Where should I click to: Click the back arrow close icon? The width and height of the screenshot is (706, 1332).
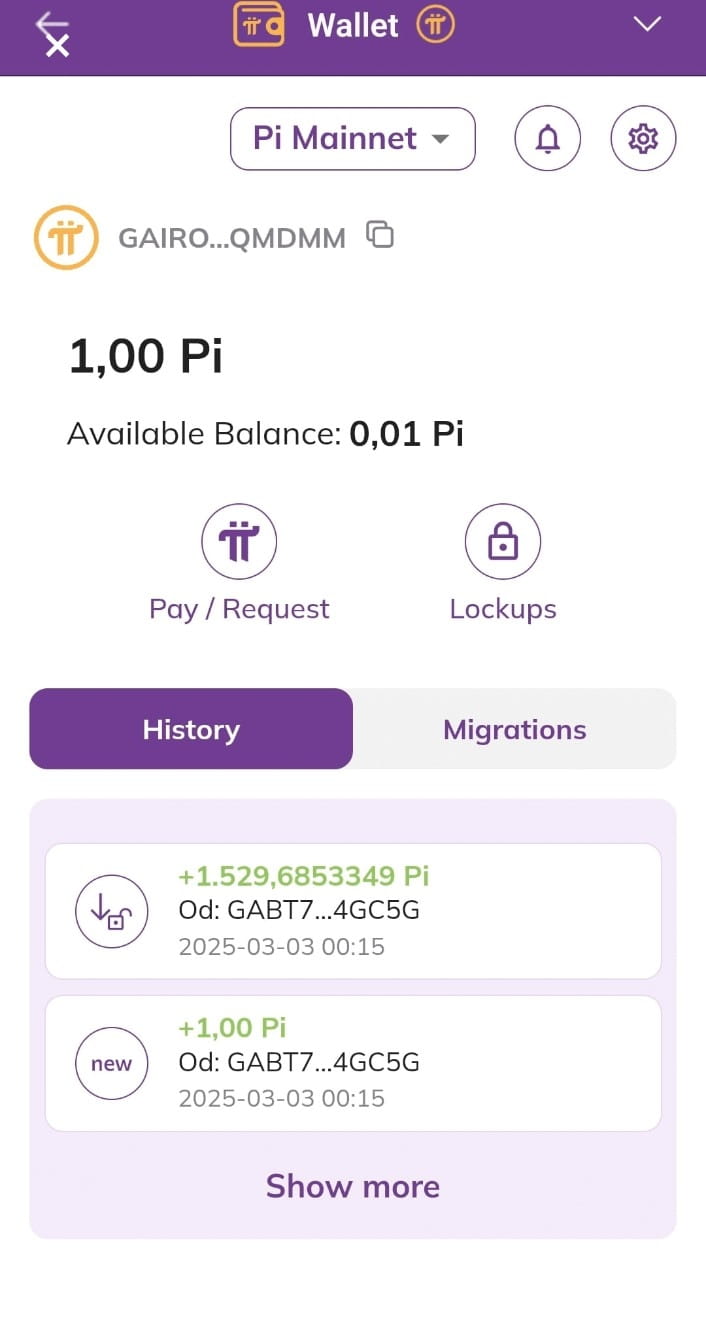[53, 35]
